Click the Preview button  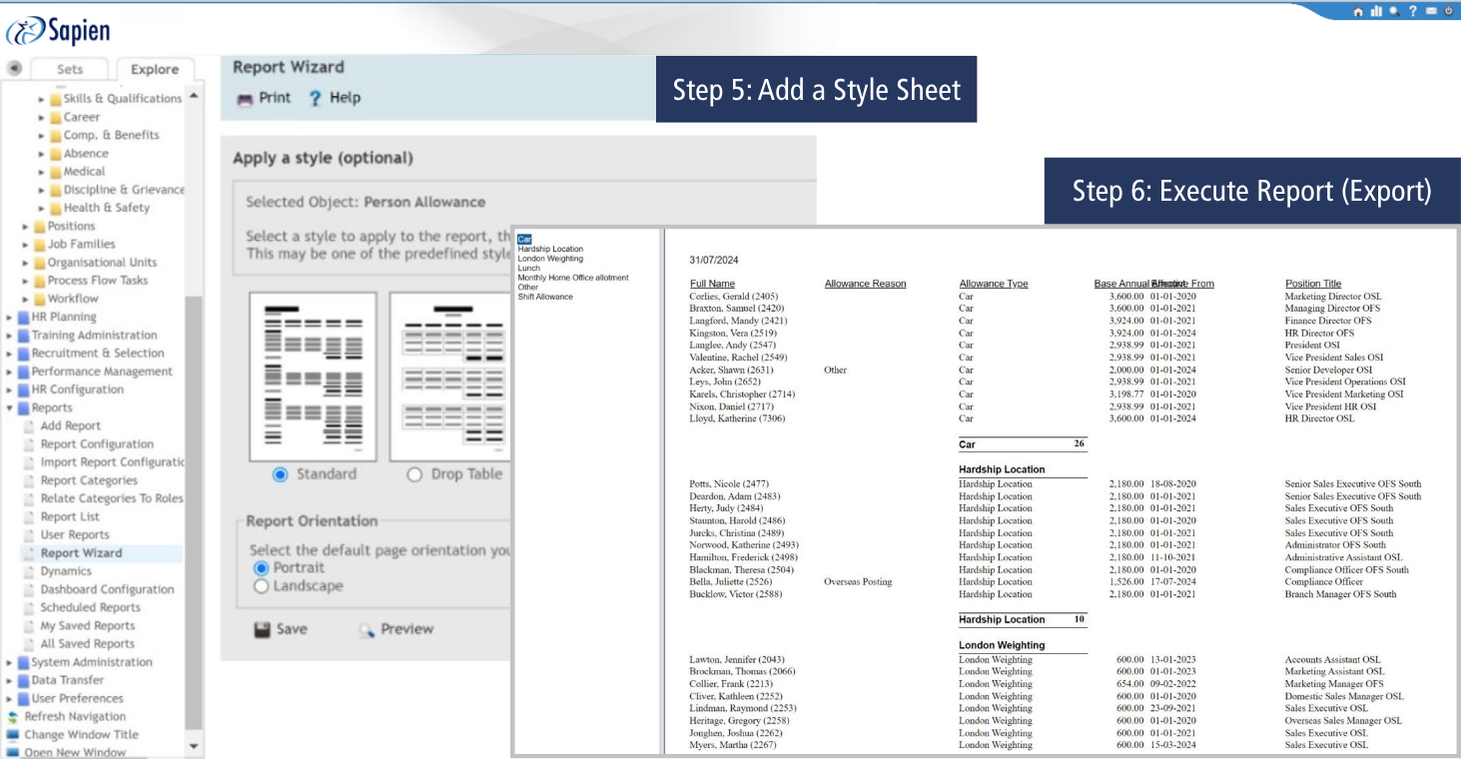click(x=396, y=629)
